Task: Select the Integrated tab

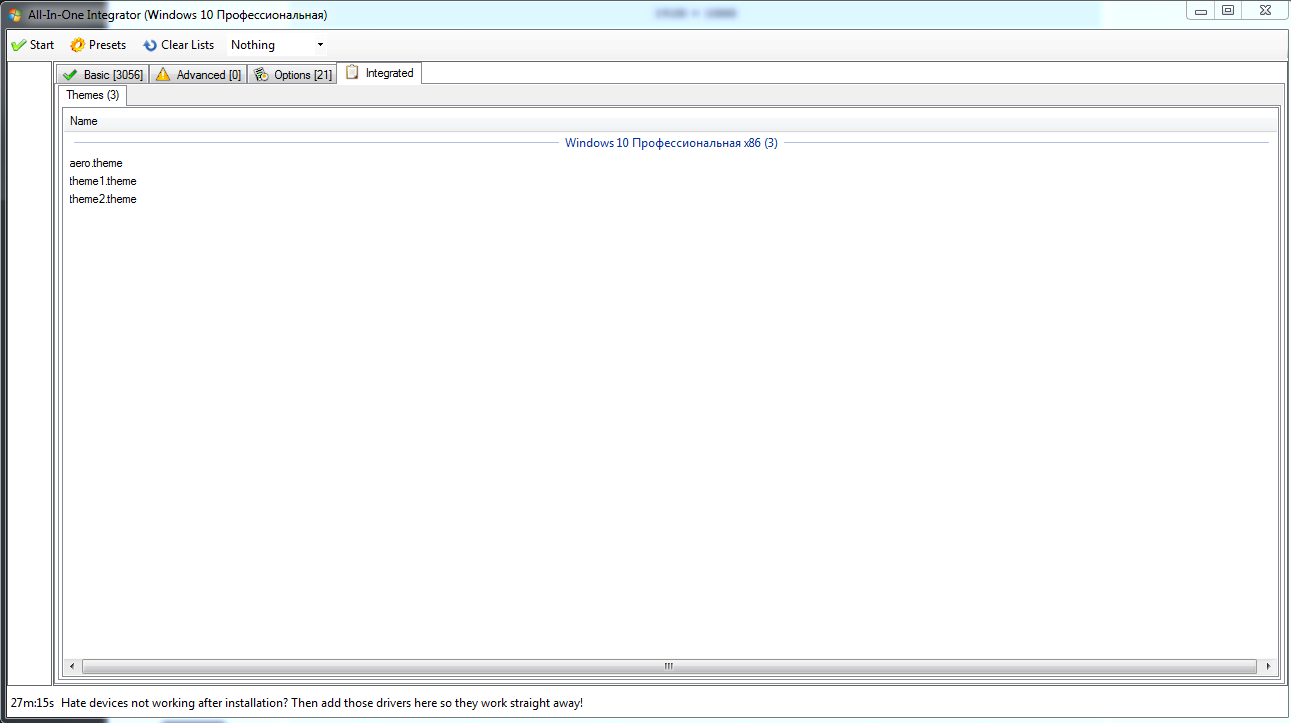Action: [x=380, y=73]
